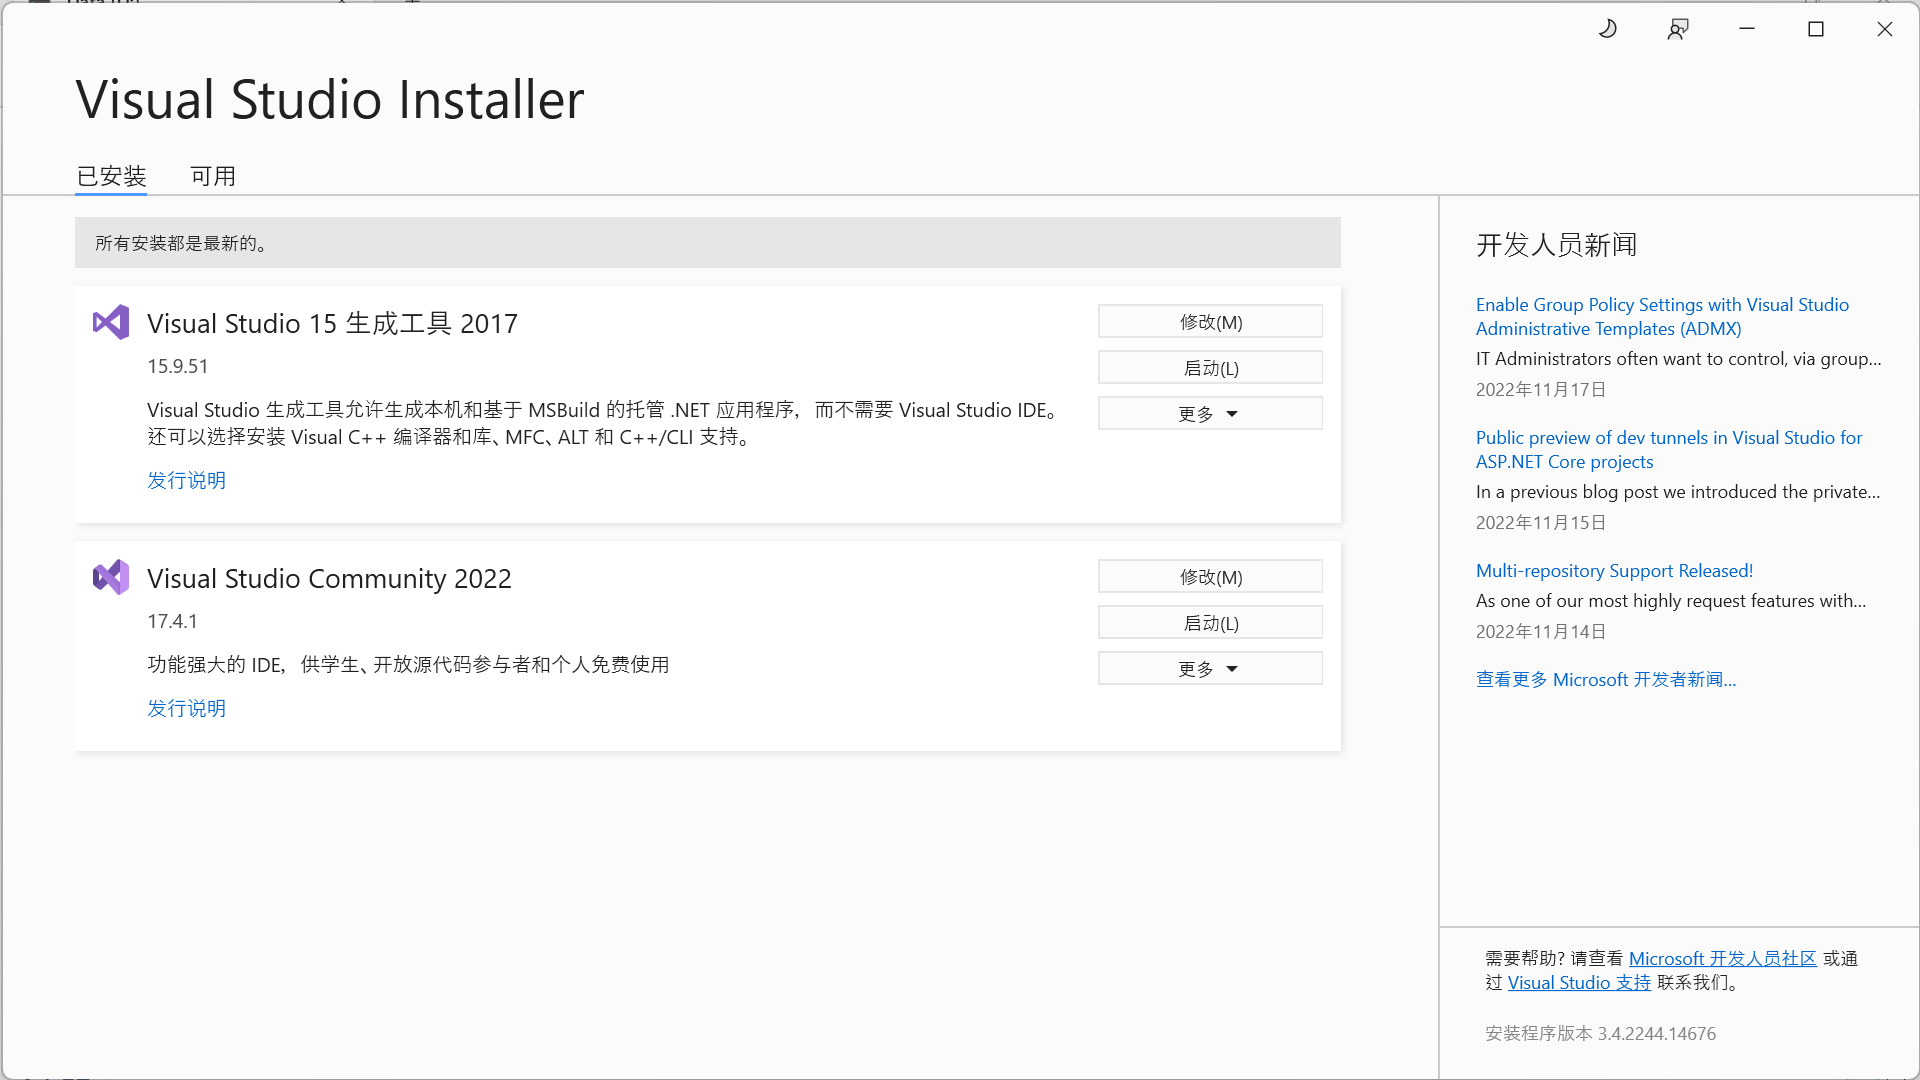Open the Public preview of dev tunnels article
The height and width of the screenshot is (1080, 1920).
tap(1669, 450)
